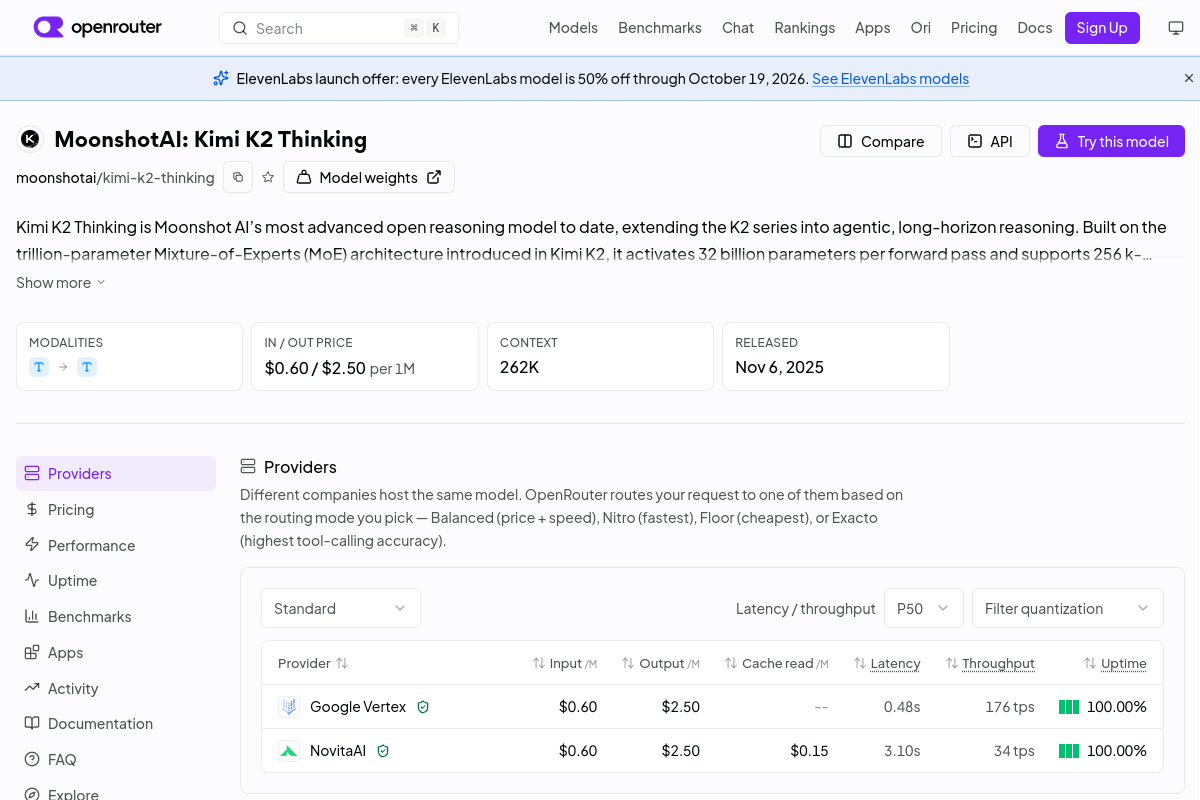Open the Benchmarks top nav item
Viewport: 1200px width, 800px height.
point(660,28)
